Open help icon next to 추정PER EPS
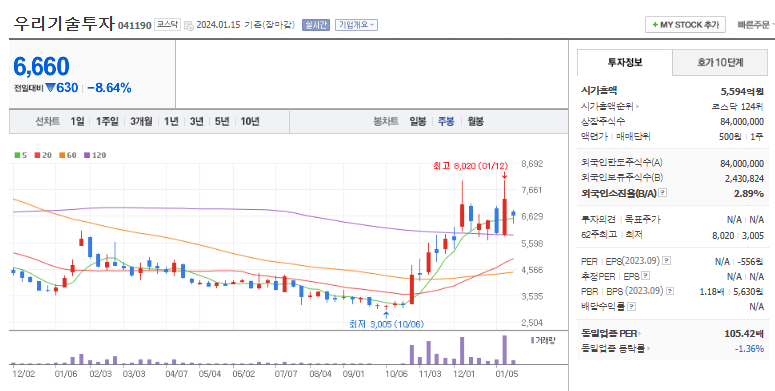 point(646,276)
